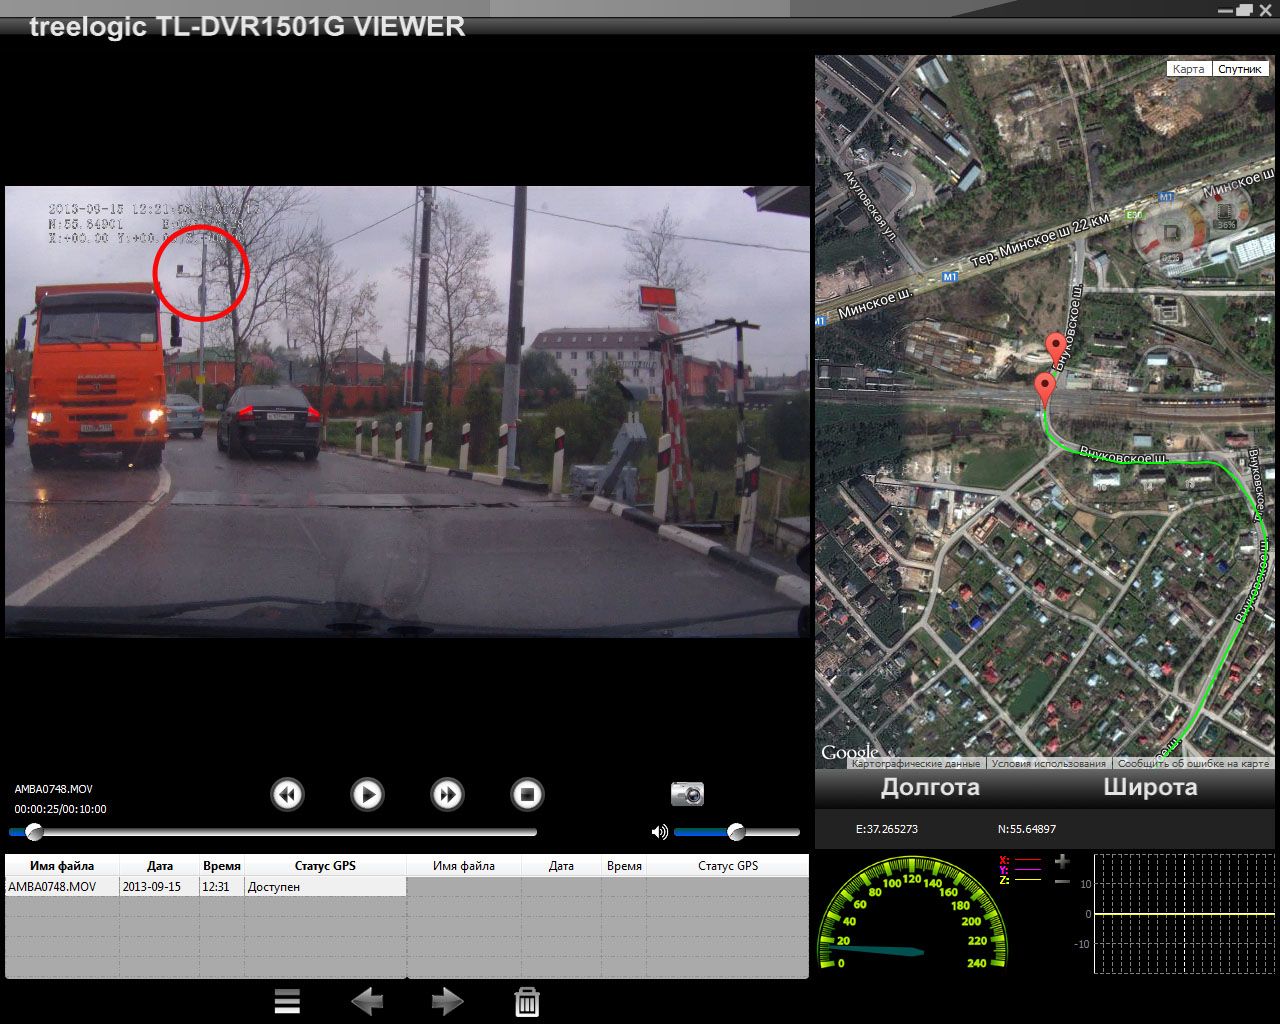Open Сообщить об ошибке на карте link
The image size is (1280, 1024).
tap(1193, 763)
